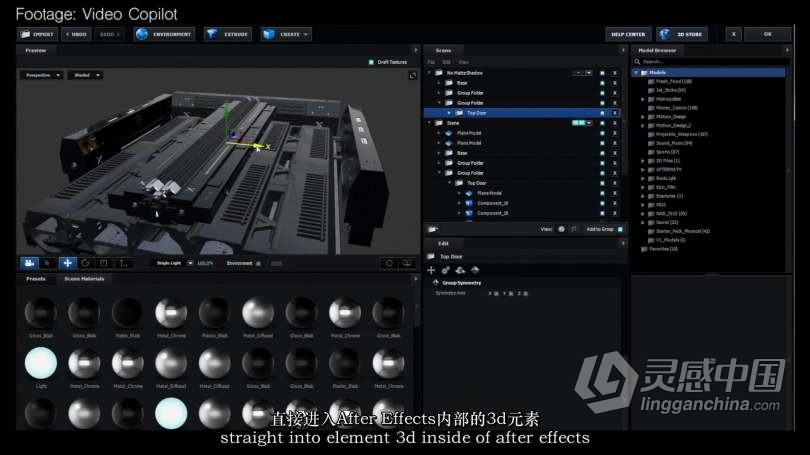
Task: Activate the Rotate tool below preview
Action: pos(85,263)
